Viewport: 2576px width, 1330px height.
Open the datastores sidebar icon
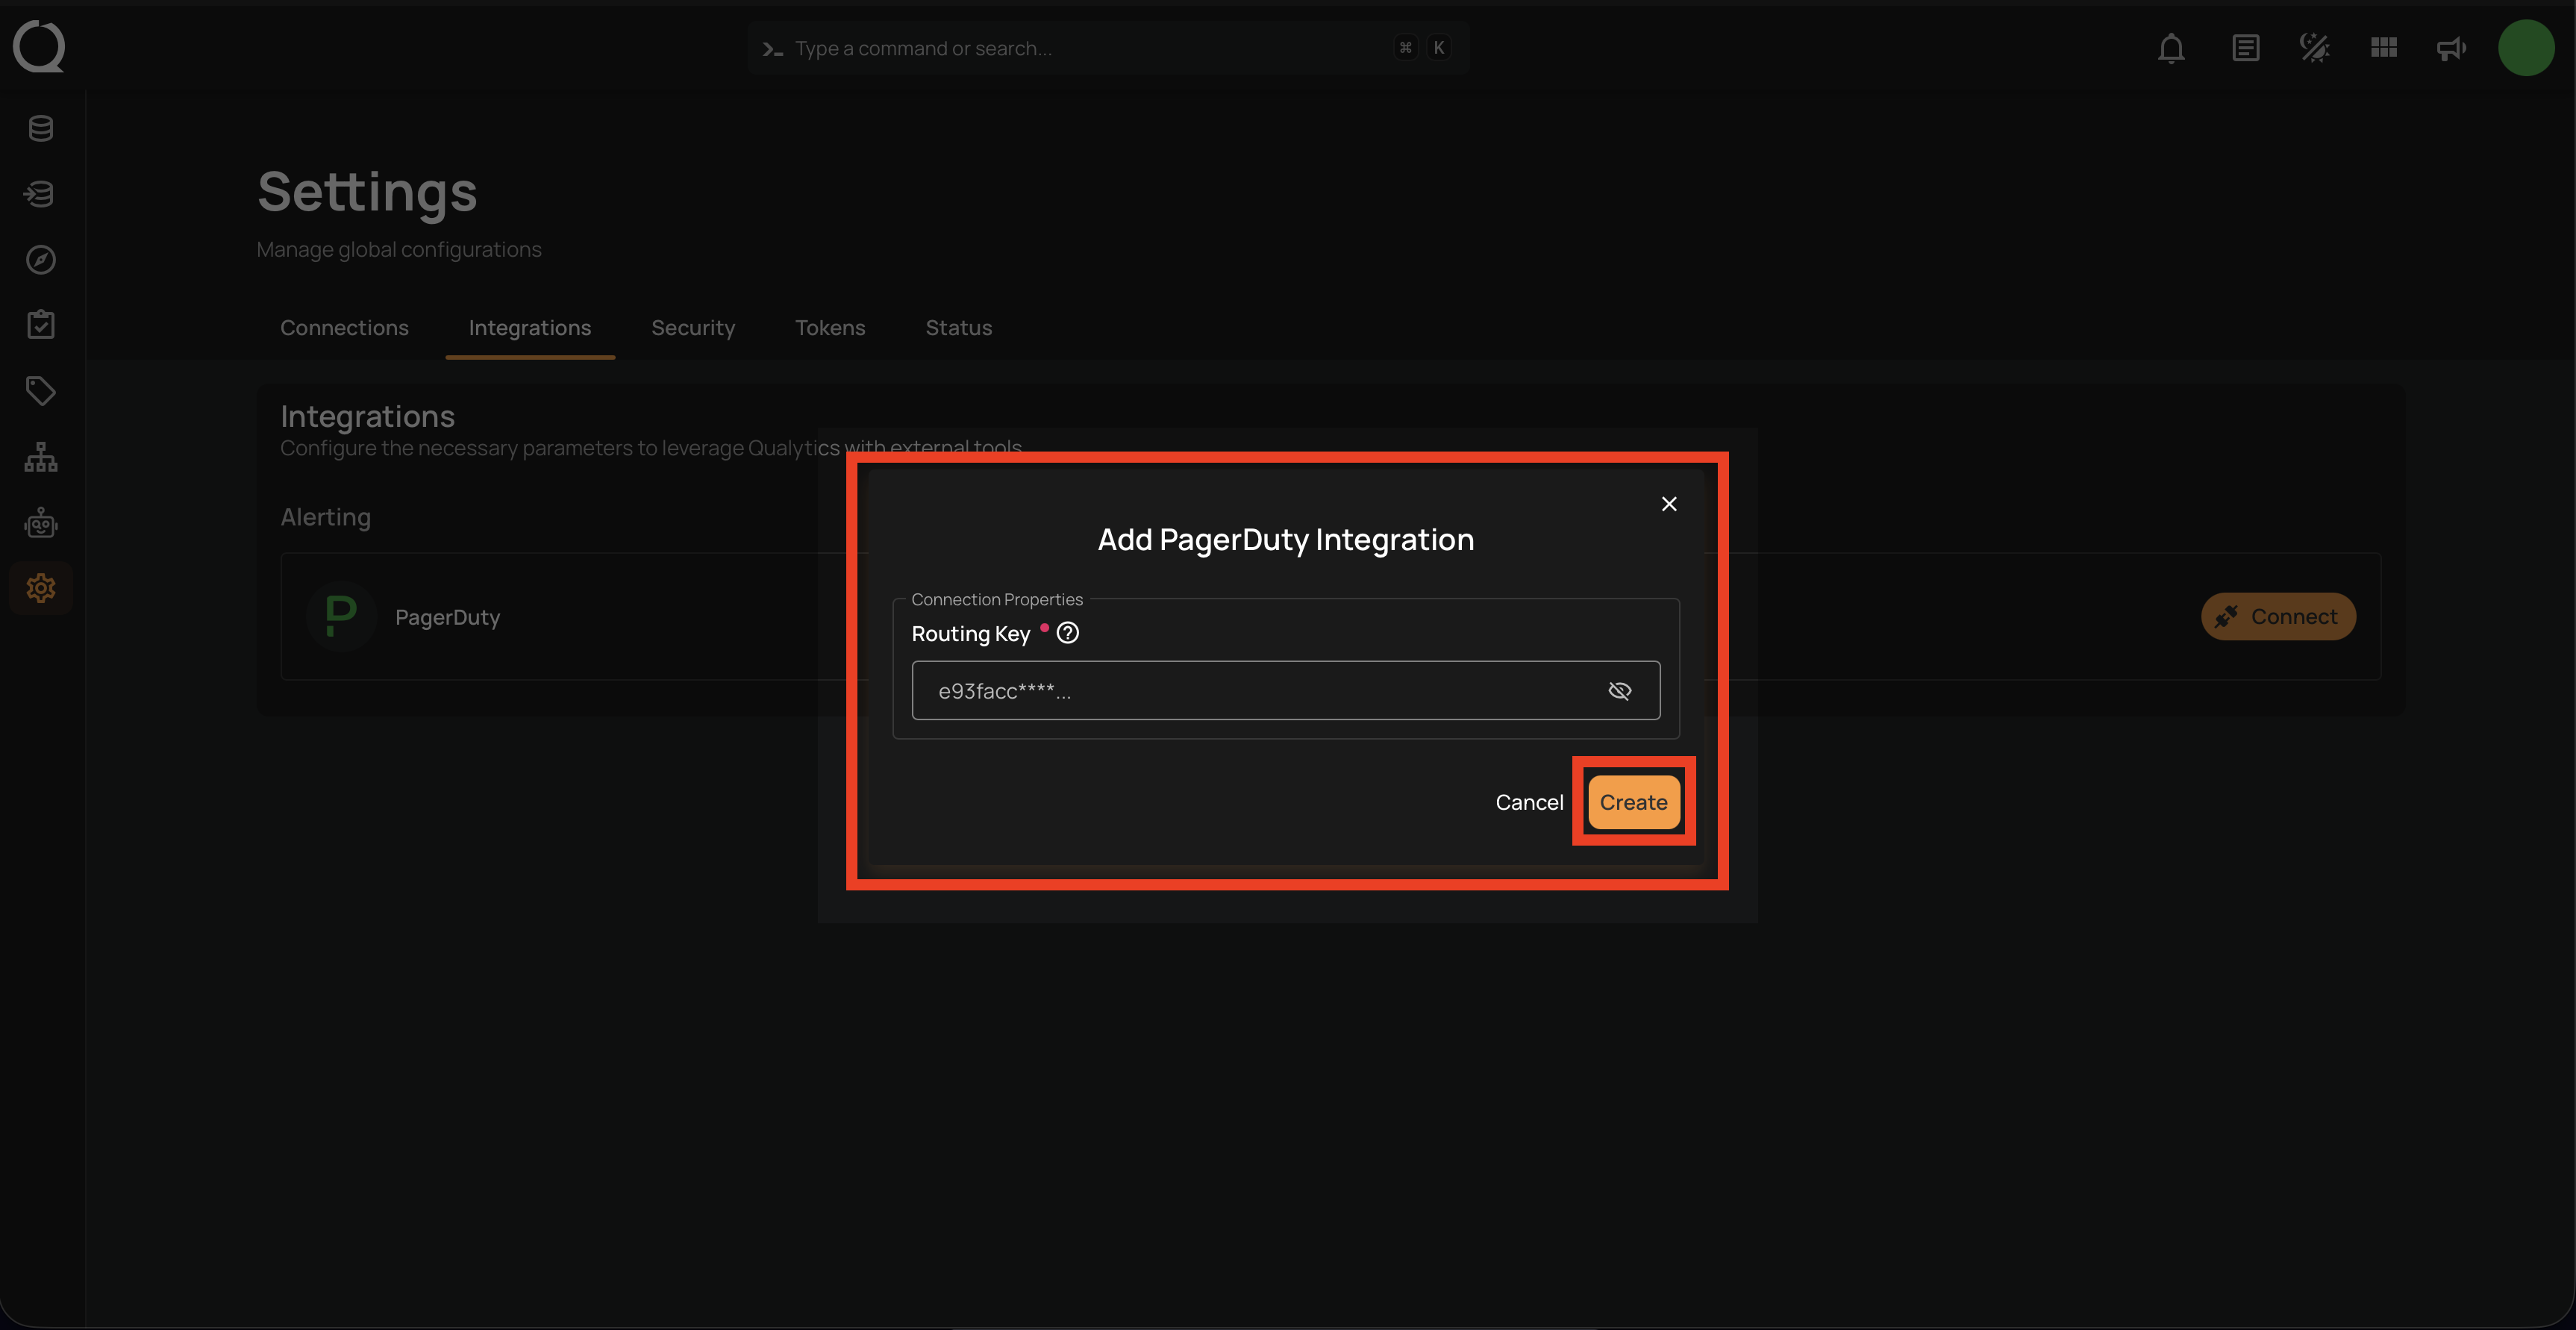click(41, 128)
